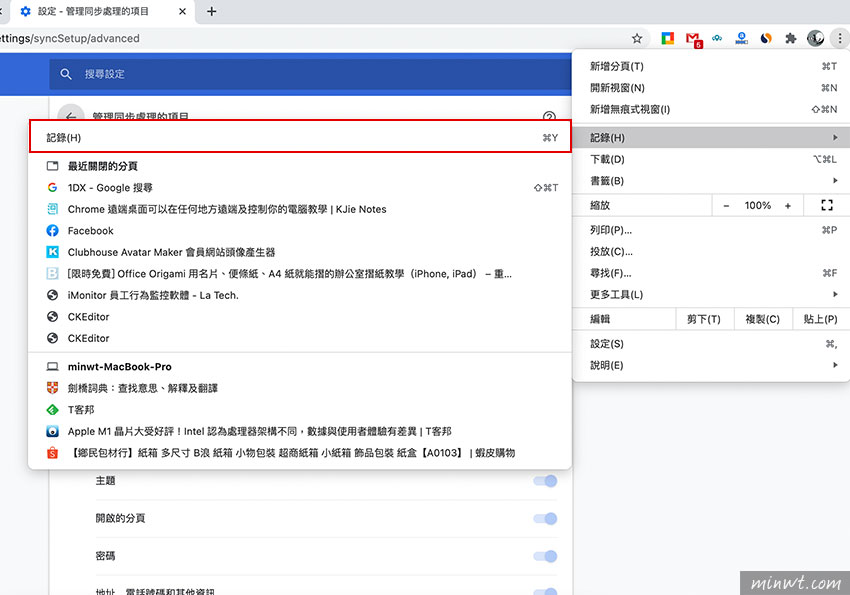Open T客邦 synced tab entry

(x=302, y=410)
